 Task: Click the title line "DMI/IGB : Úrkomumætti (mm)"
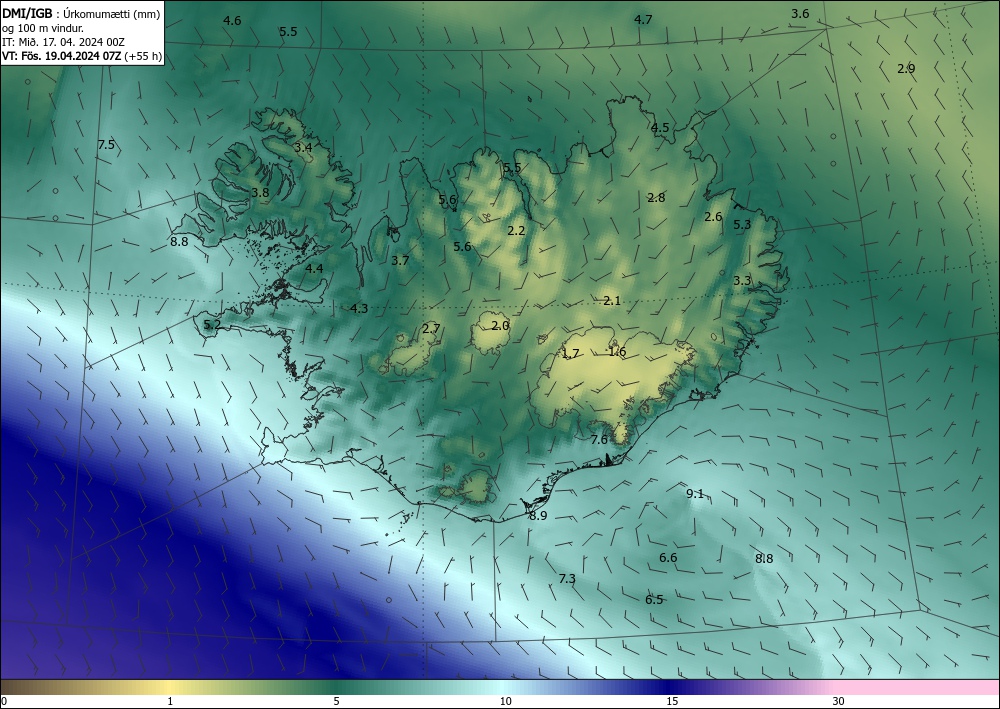(x=81, y=14)
